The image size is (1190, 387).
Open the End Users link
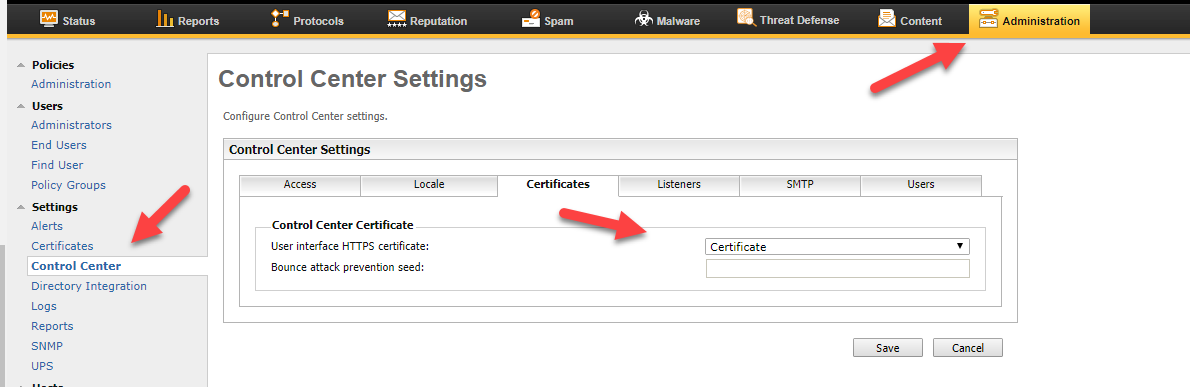59,145
